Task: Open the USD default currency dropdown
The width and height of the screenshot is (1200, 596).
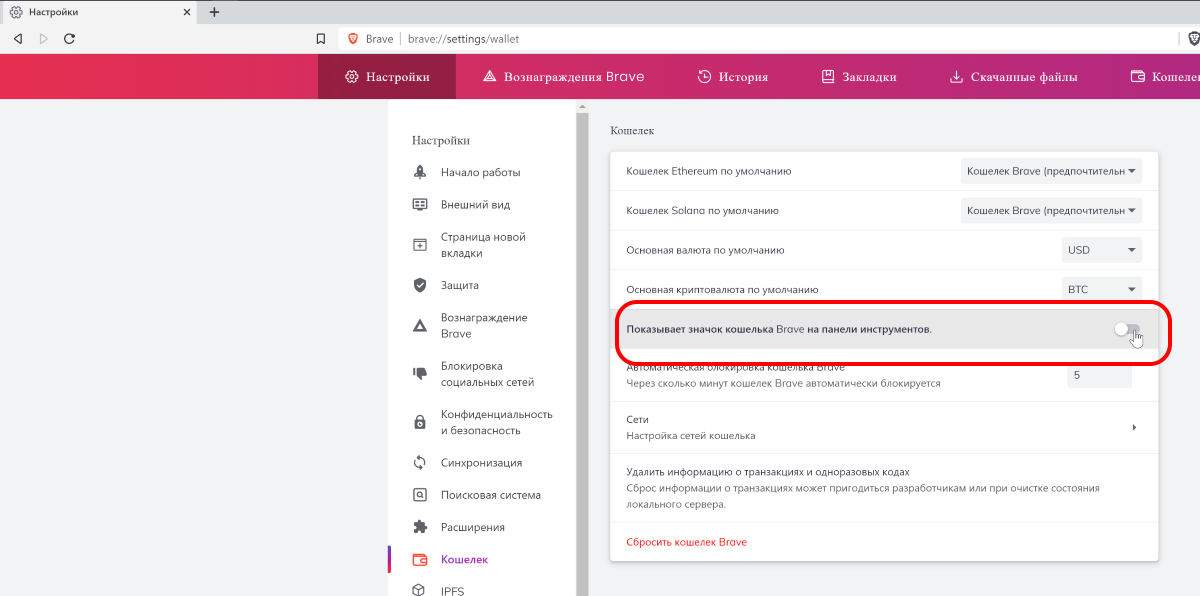Action: (1101, 249)
